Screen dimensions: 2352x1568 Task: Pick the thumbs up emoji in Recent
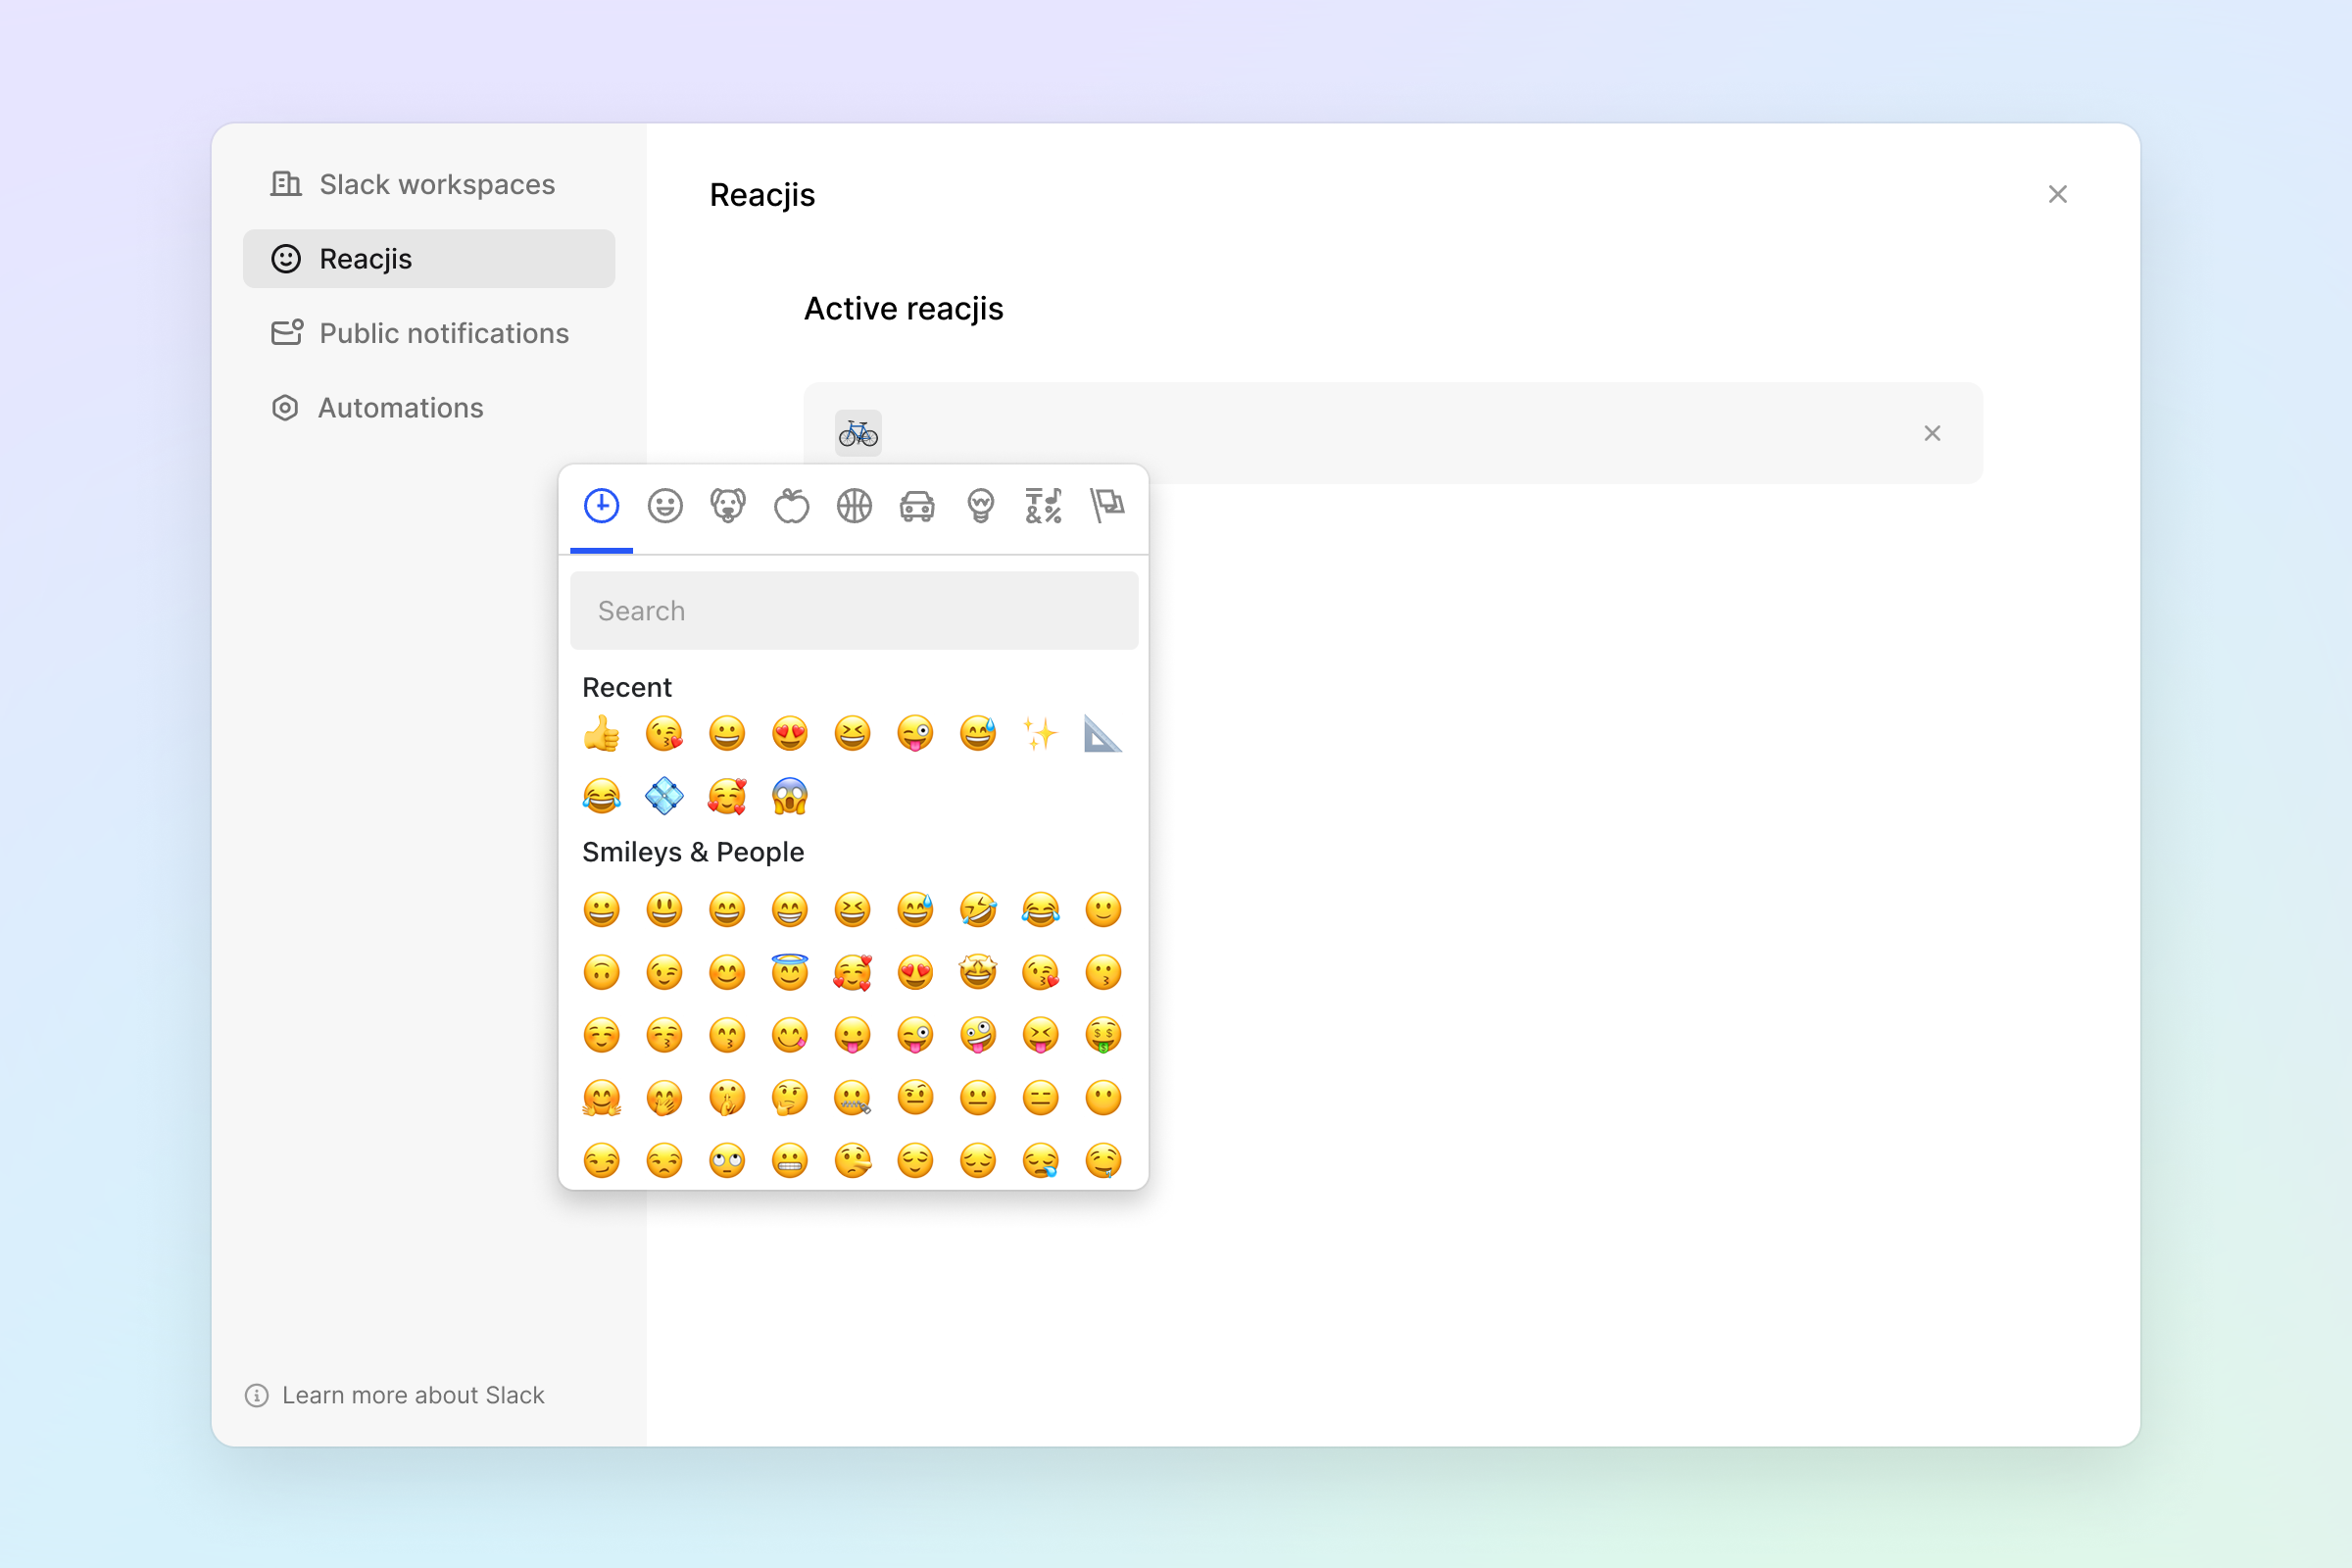pyautogui.click(x=602, y=734)
